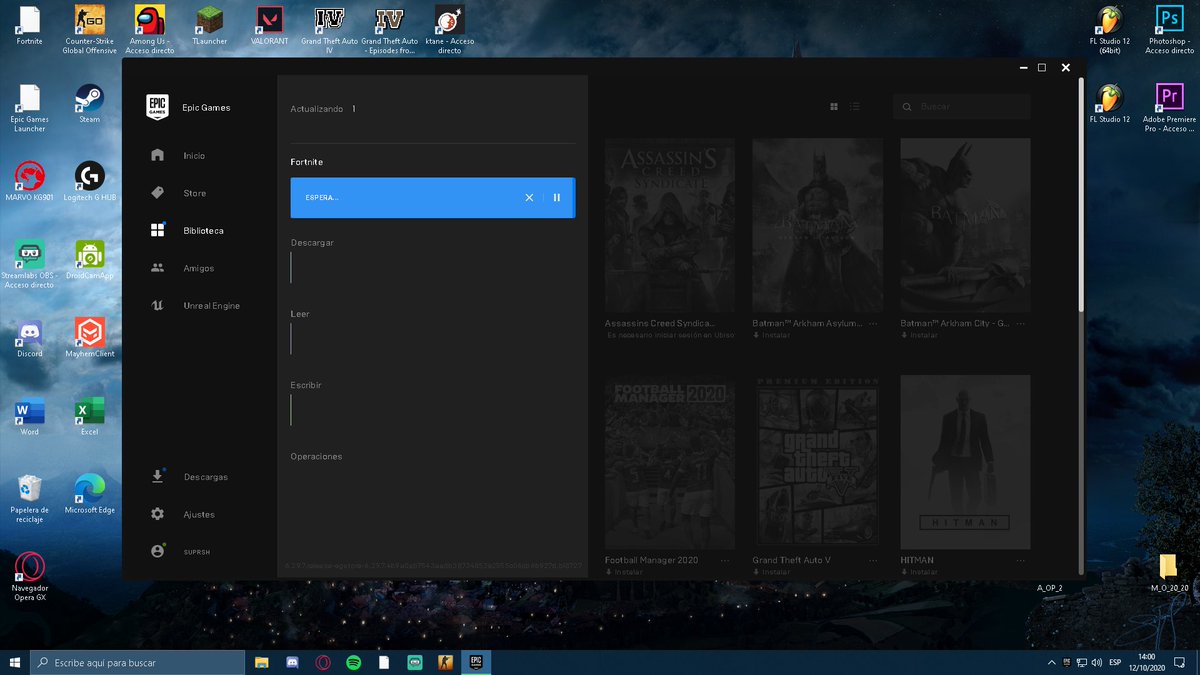Select the HITMAN game cover
The image size is (1200, 675).
pyautogui.click(x=965, y=462)
